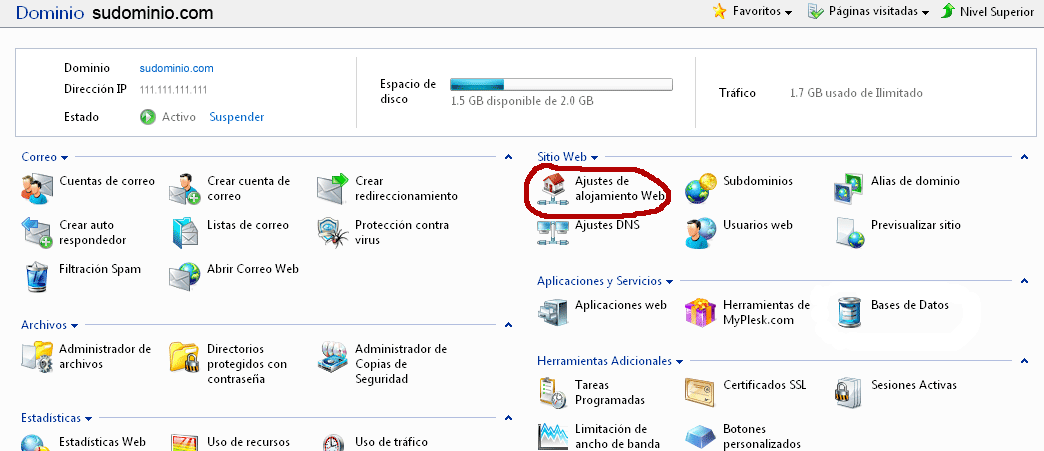
Task: Click the Espacio de disco usage bar
Action: click(x=561, y=85)
